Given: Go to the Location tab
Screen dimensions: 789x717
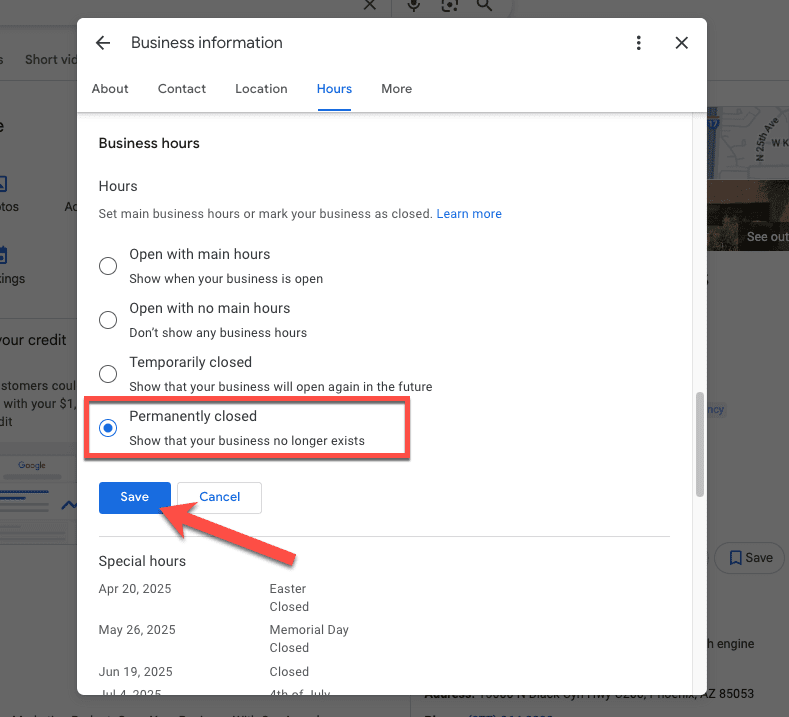Looking at the screenshot, I should [261, 89].
